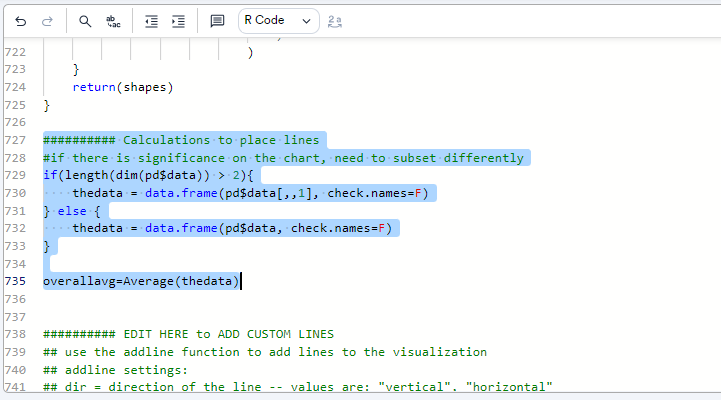Increase indent of selected code

pos(178,20)
